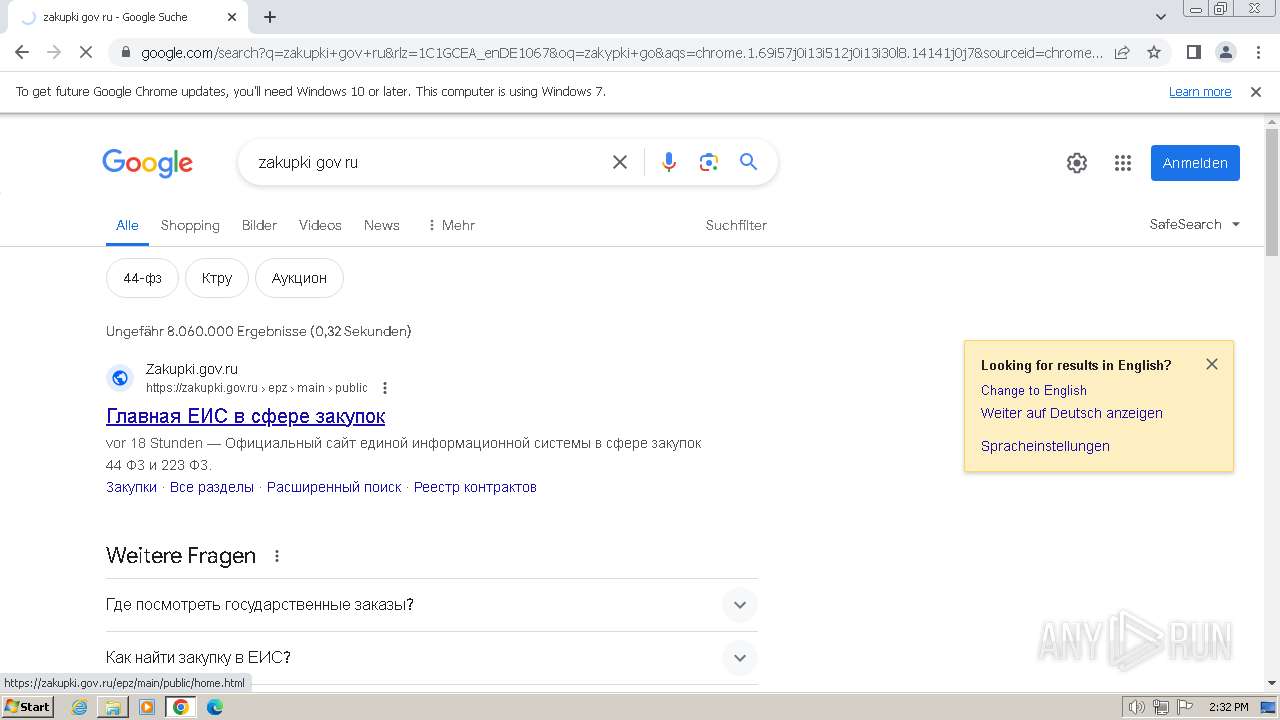Select the Аукцион filter chip
Viewport: 1280px width, 720px height.
(x=299, y=278)
